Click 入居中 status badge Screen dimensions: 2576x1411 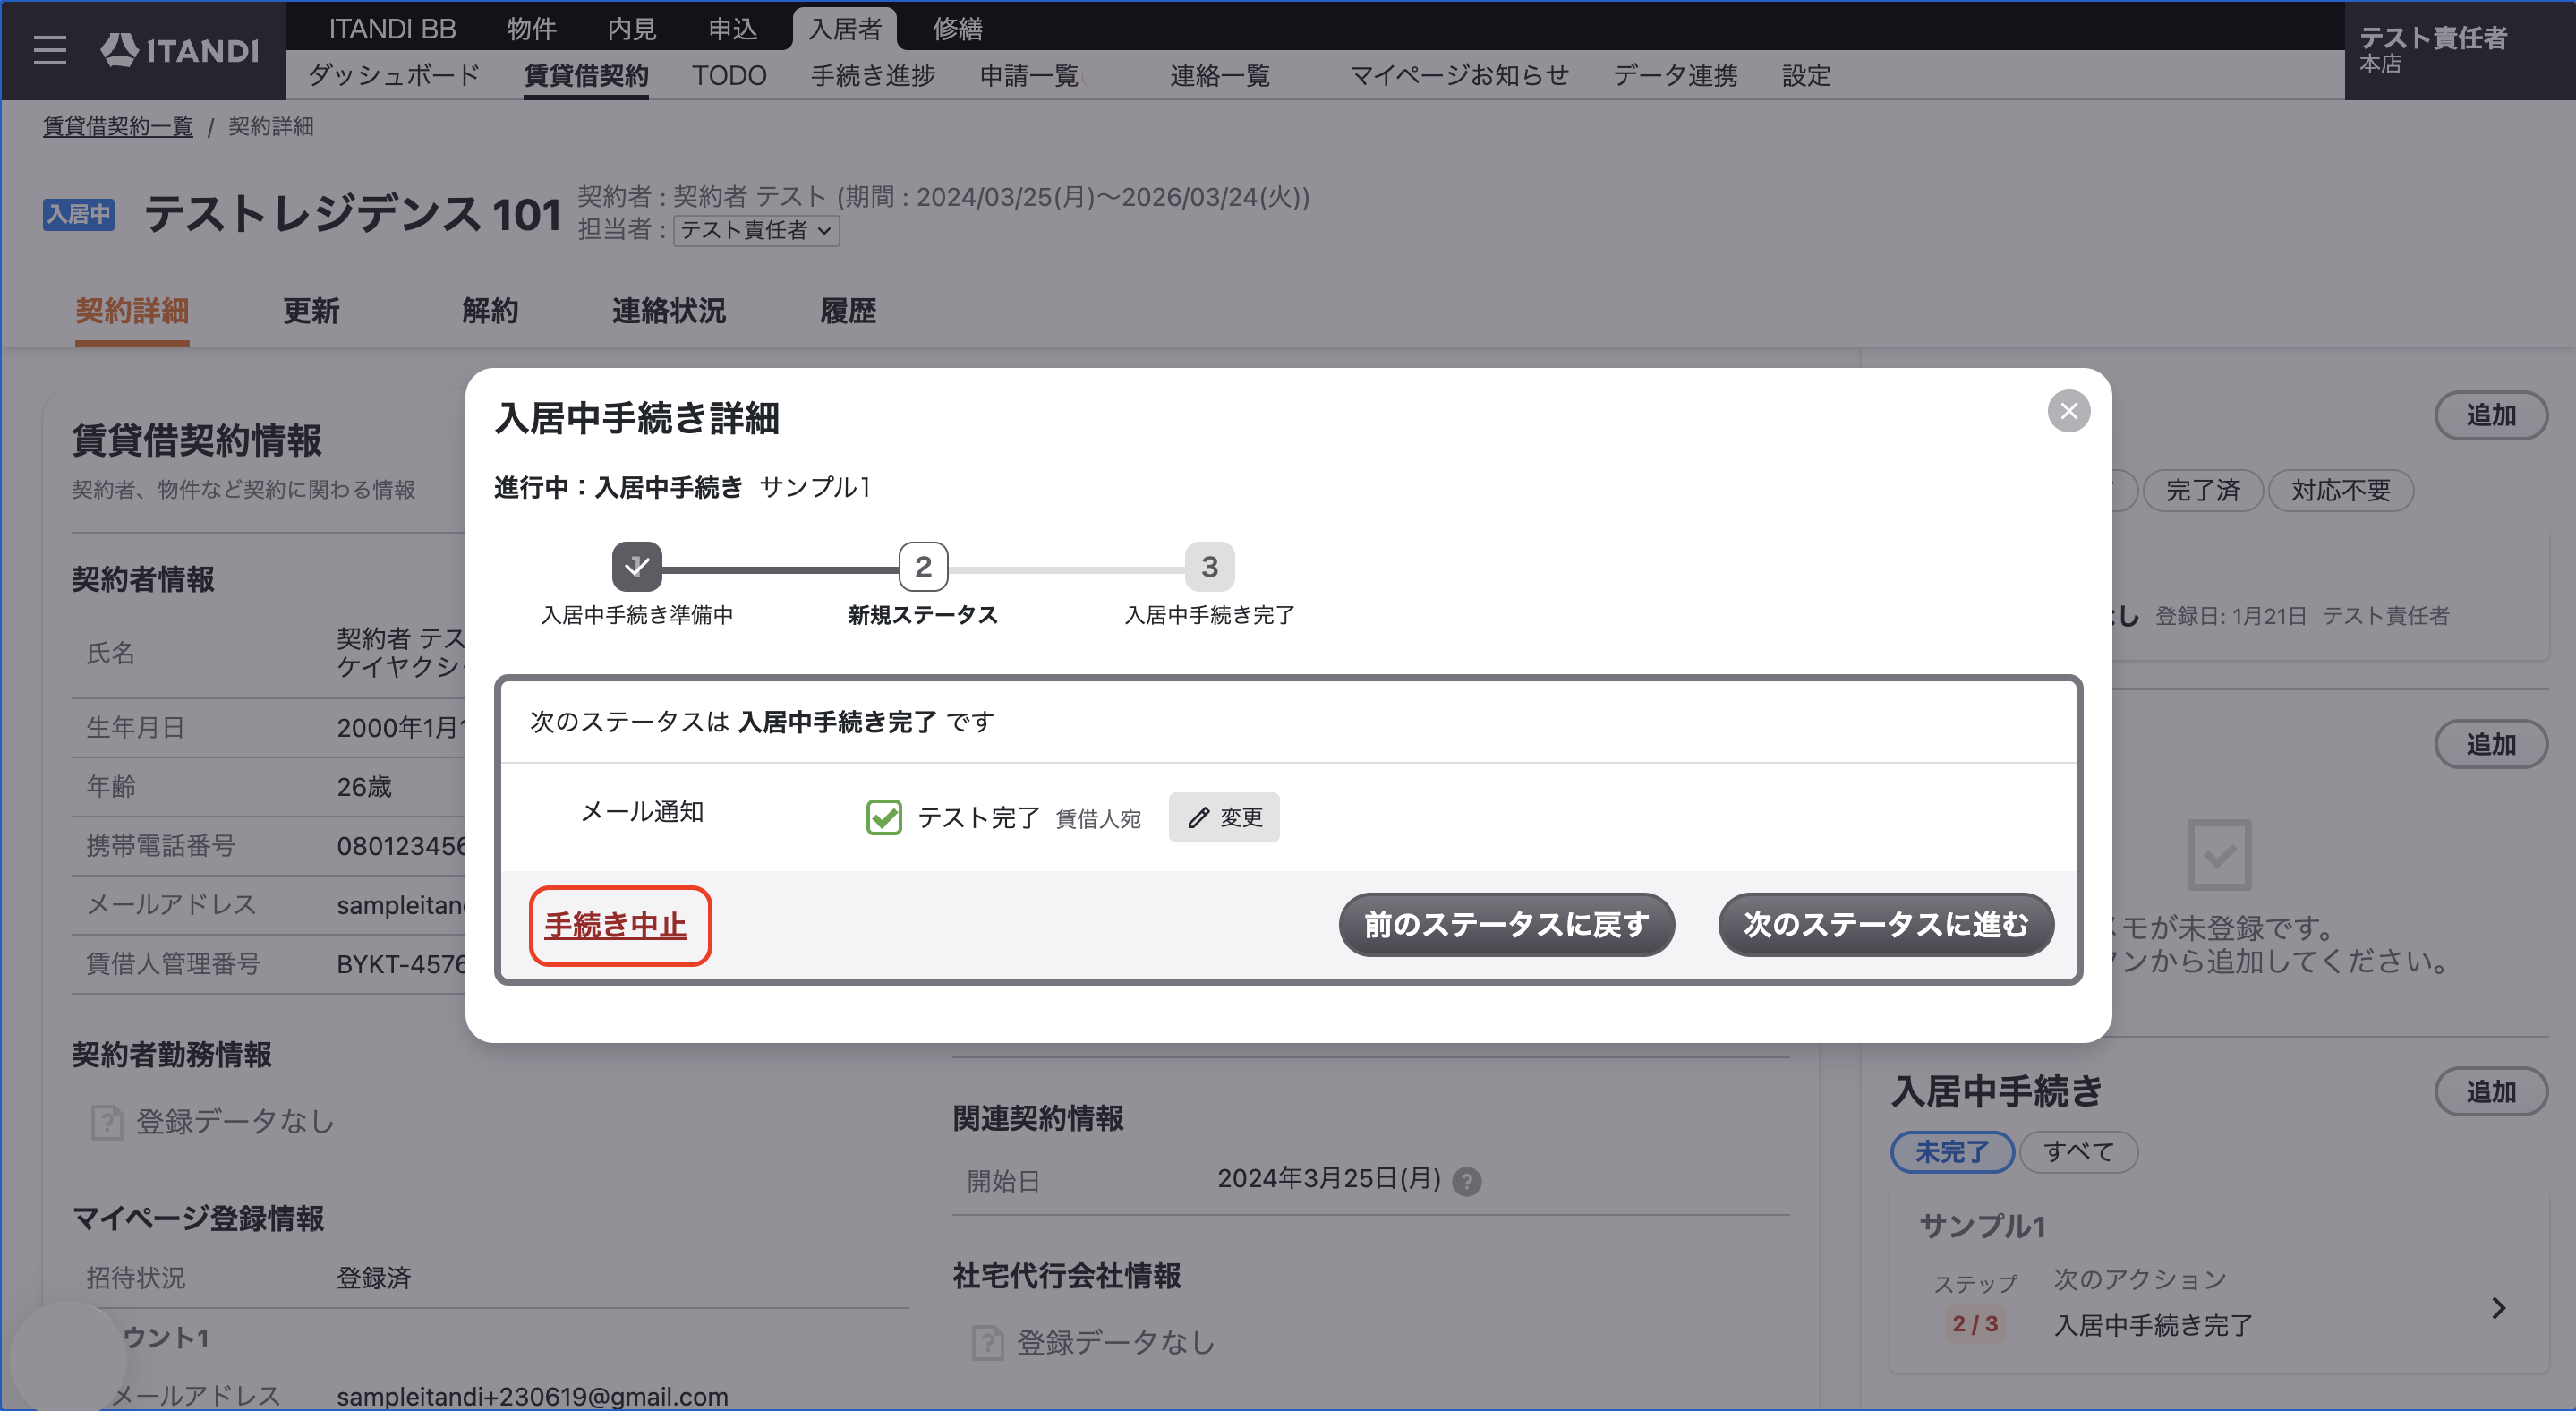click(x=78, y=214)
